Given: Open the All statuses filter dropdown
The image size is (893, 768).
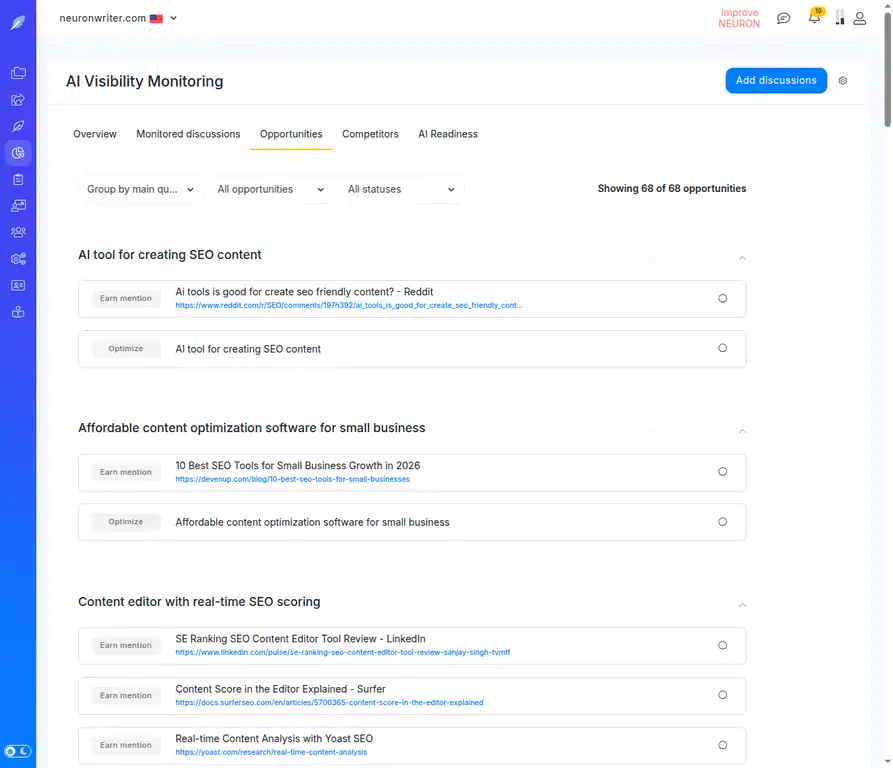Looking at the screenshot, I should (401, 189).
